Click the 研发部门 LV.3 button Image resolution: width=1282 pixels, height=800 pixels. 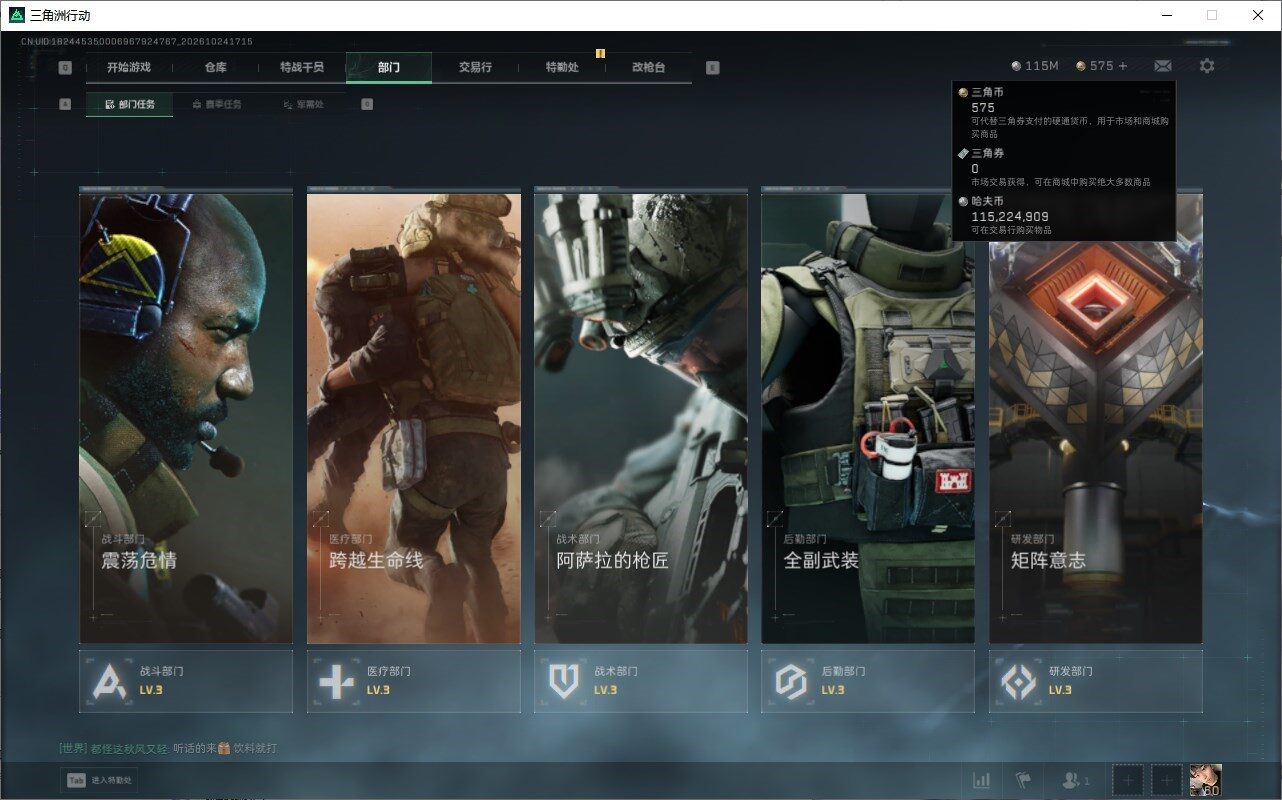tap(1096, 682)
